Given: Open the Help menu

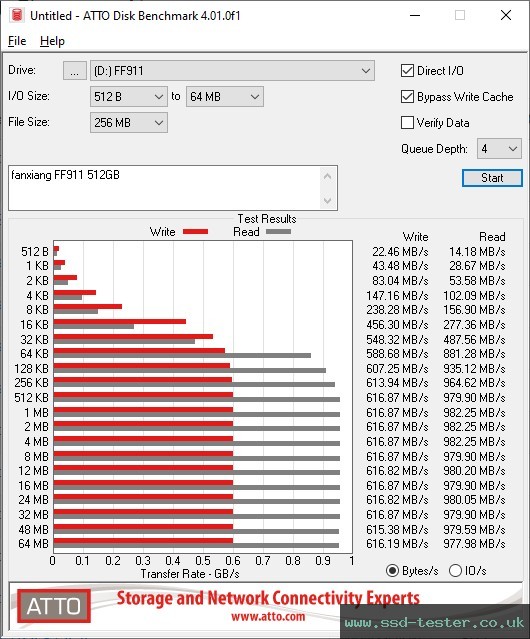Looking at the screenshot, I should (x=52, y=41).
